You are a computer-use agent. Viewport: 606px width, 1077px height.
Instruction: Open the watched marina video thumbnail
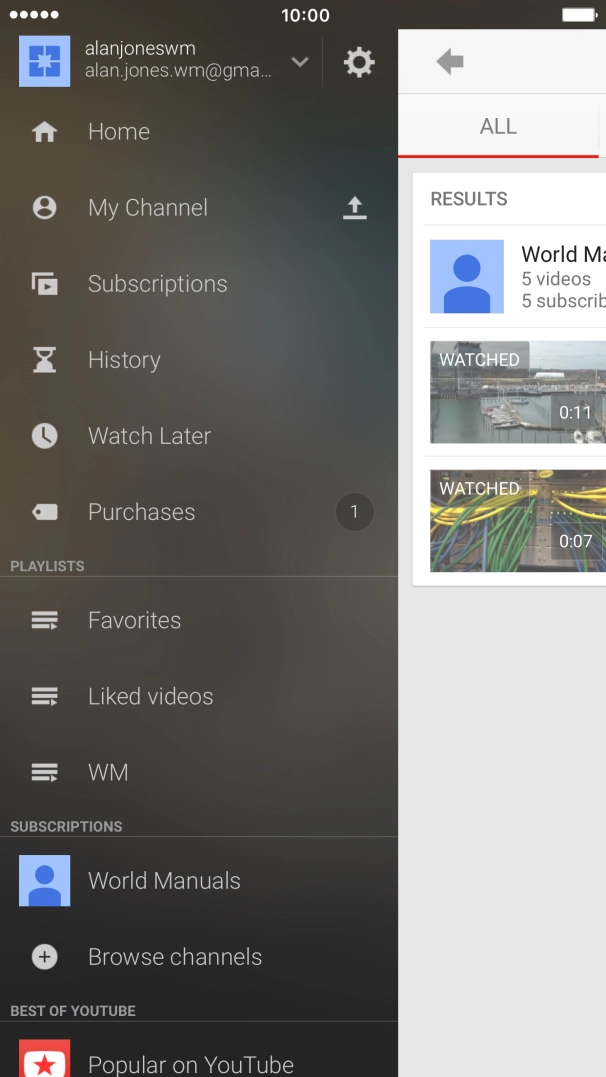pos(517,392)
